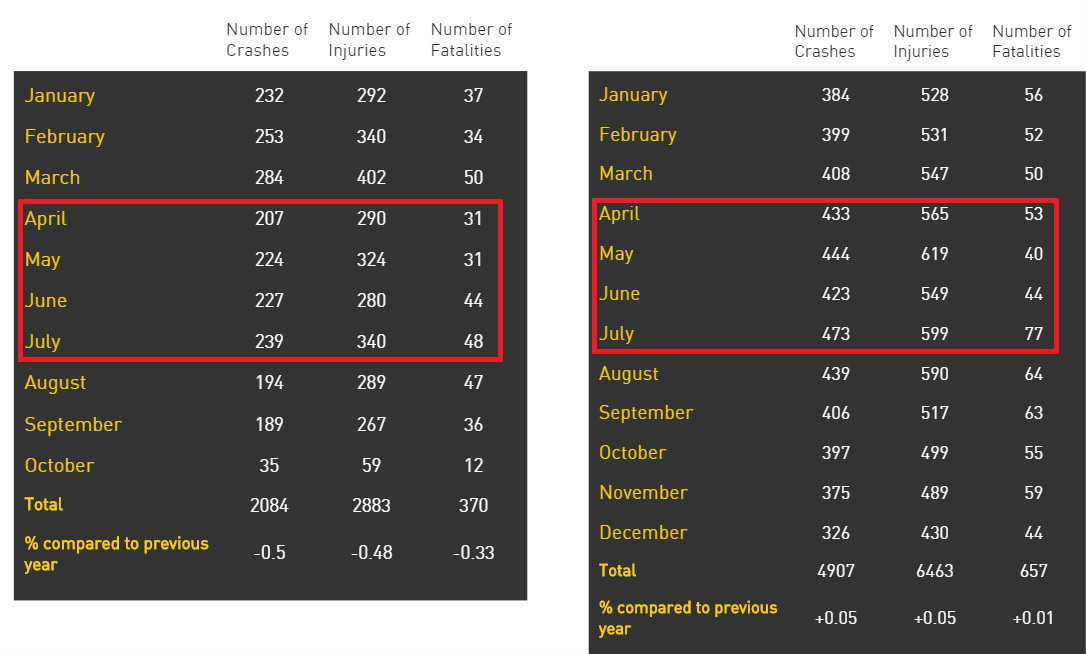Image resolution: width=1086 pixels, height=654 pixels.
Task: Click the 194 crashes value for August
Action: (x=269, y=382)
